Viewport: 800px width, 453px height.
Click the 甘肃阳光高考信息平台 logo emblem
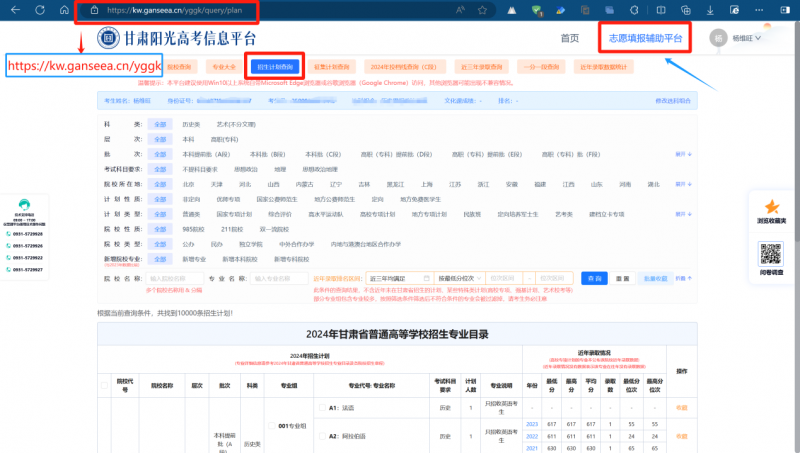coord(109,38)
